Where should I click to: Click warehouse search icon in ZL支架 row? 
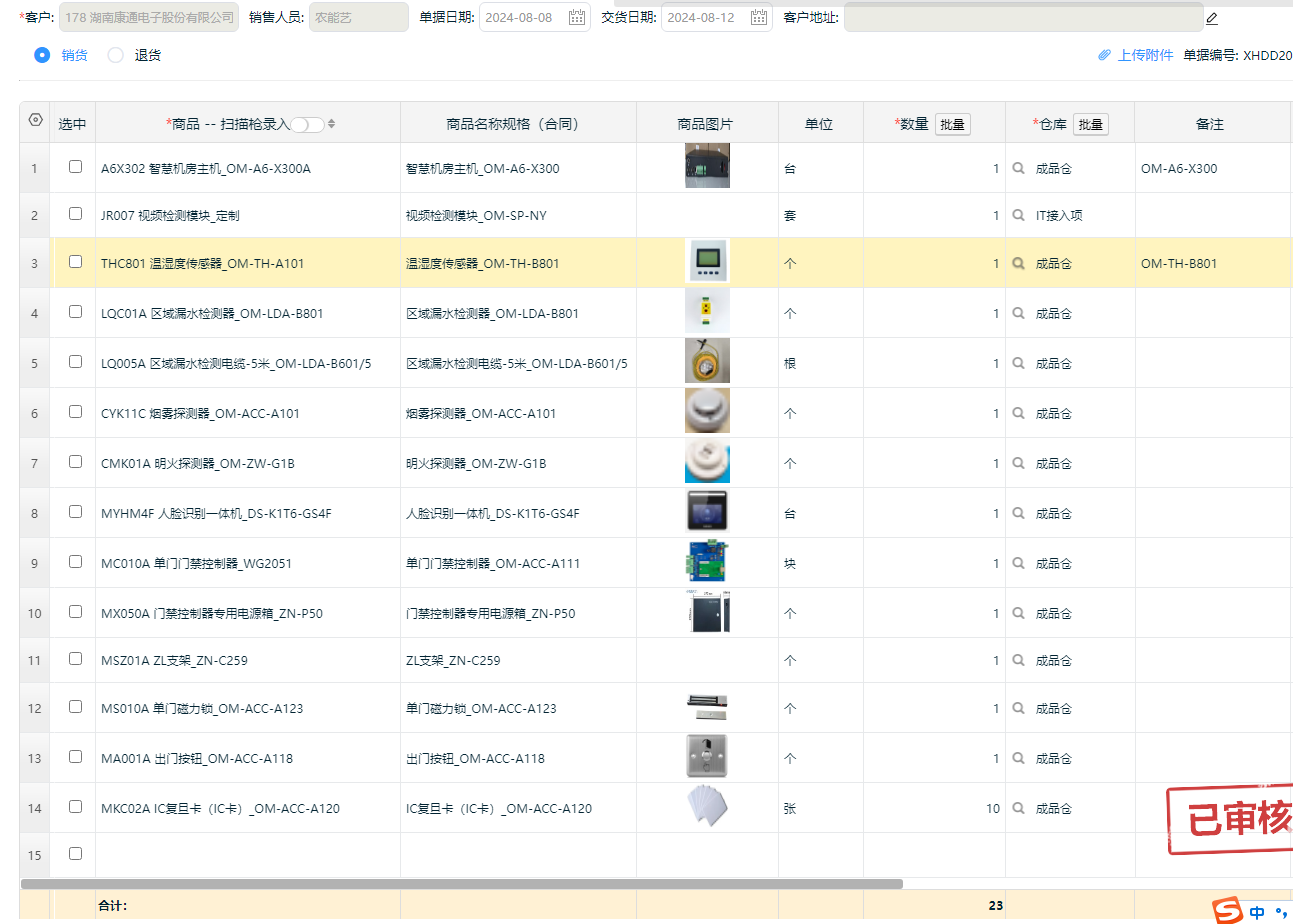coord(1019,660)
